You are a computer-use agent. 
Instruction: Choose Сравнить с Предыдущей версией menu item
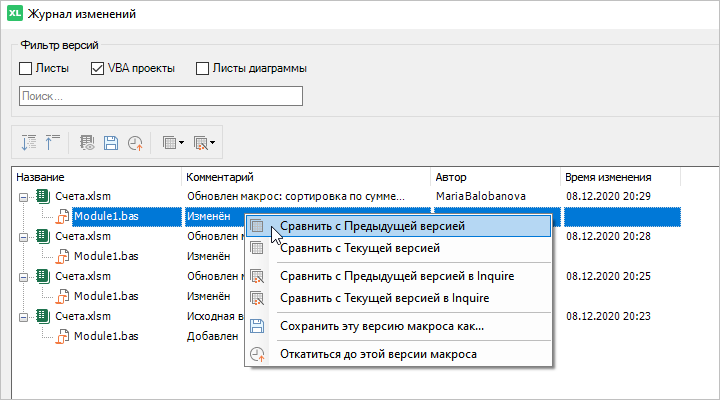399,226
